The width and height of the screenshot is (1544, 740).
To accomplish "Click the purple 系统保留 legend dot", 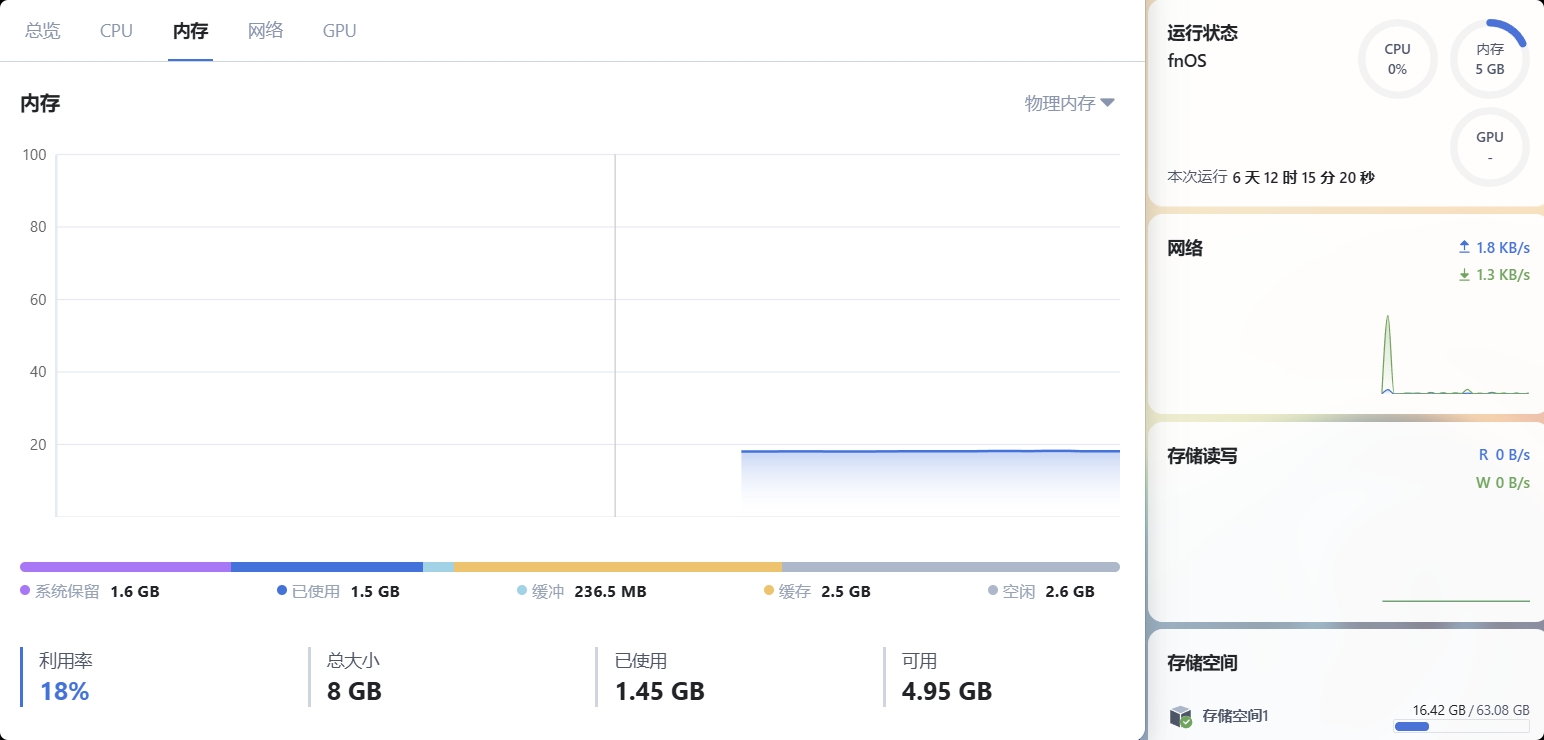I will (25, 591).
